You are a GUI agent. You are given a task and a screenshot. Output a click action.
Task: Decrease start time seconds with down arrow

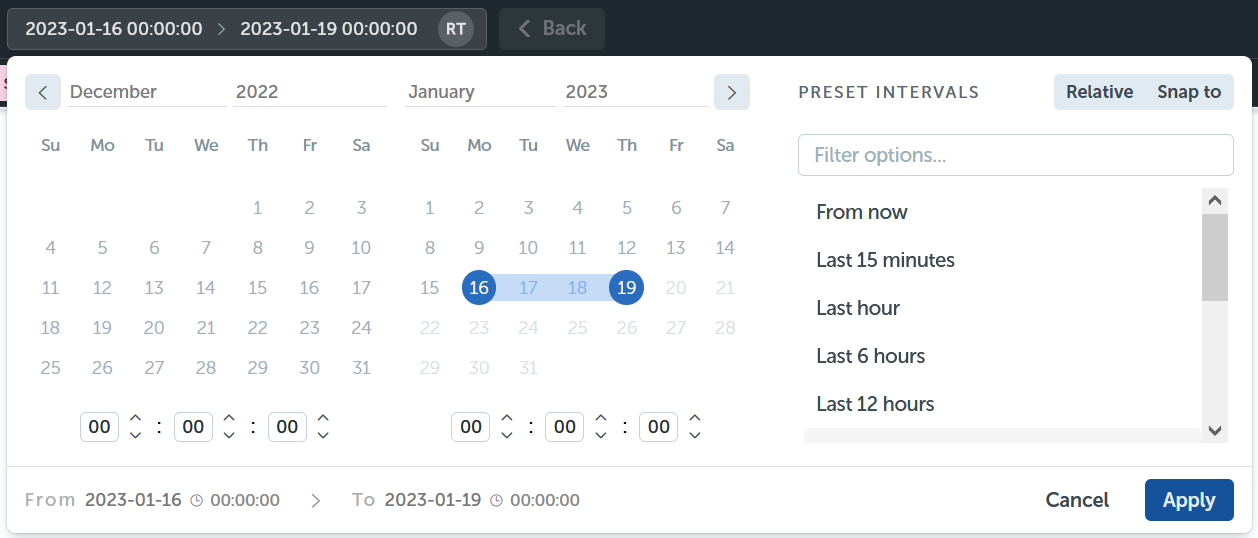(323, 435)
